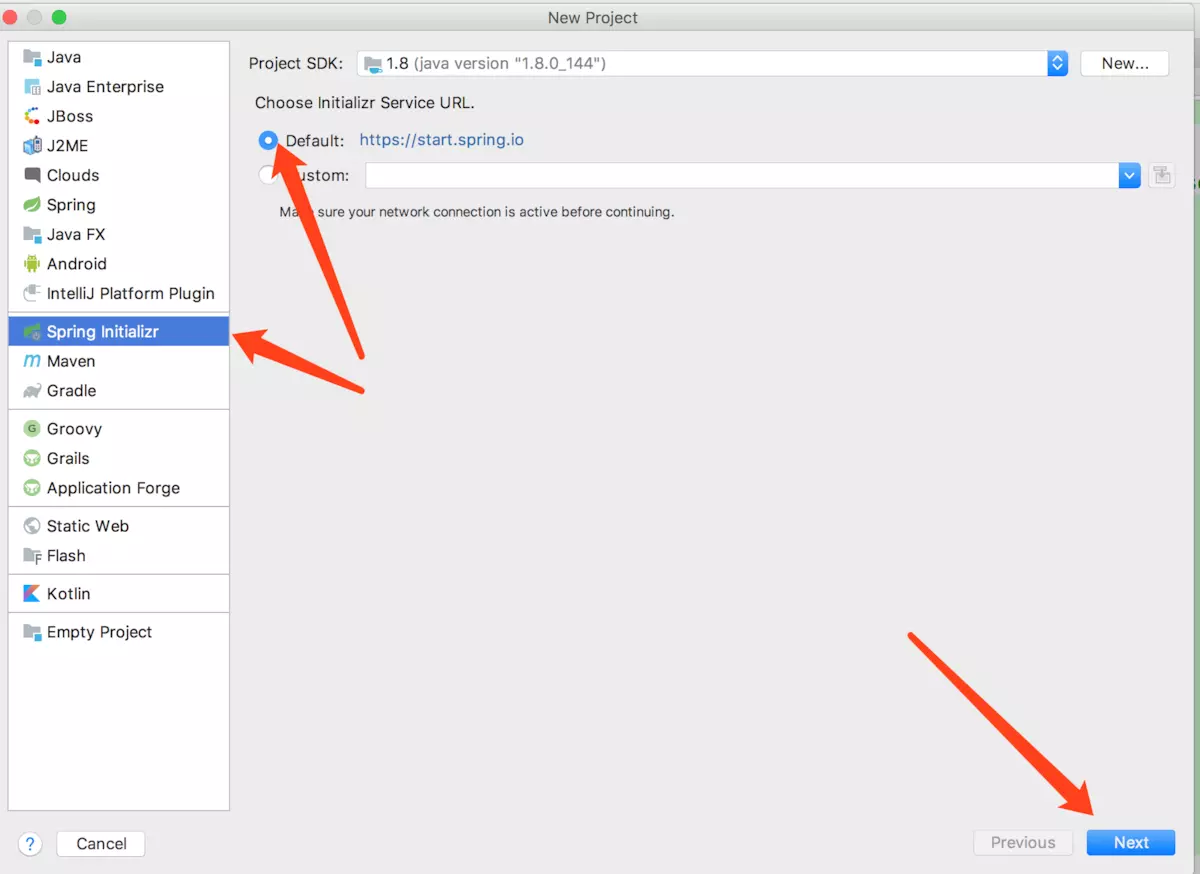Screen dimensions: 1200x874
Task: Click the network connection reminder text
Action: 477,212
